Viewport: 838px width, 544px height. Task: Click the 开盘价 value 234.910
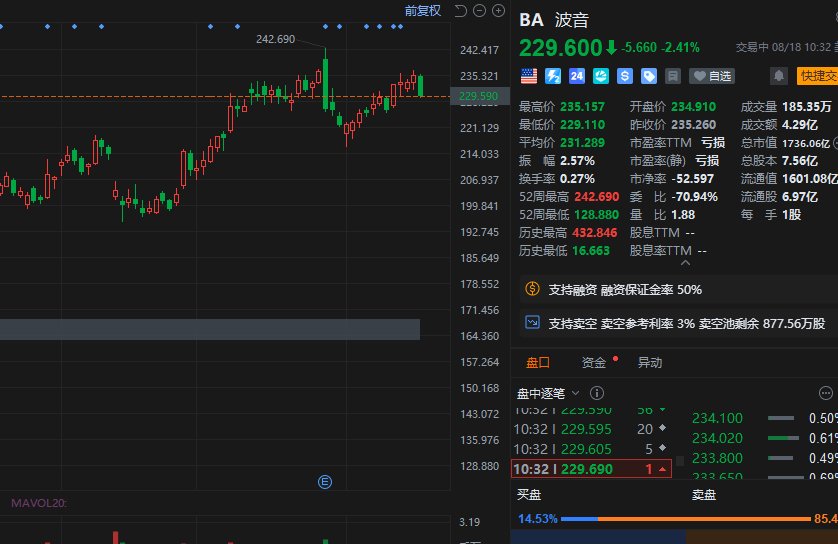pyautogui.click(x=694, y=106)
